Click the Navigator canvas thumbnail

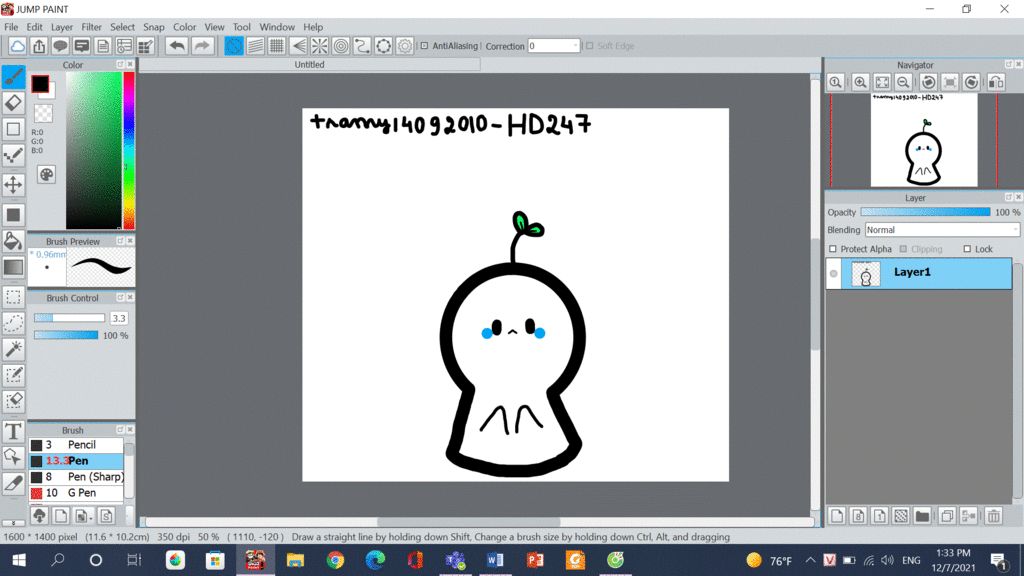point(923,140)
